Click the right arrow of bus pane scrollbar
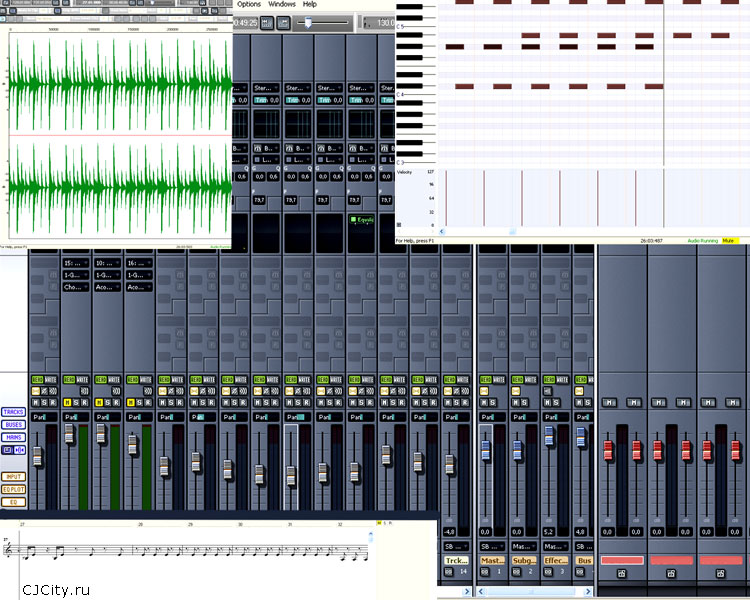This screenshot has height=600, width=750. tap(589, 592)
